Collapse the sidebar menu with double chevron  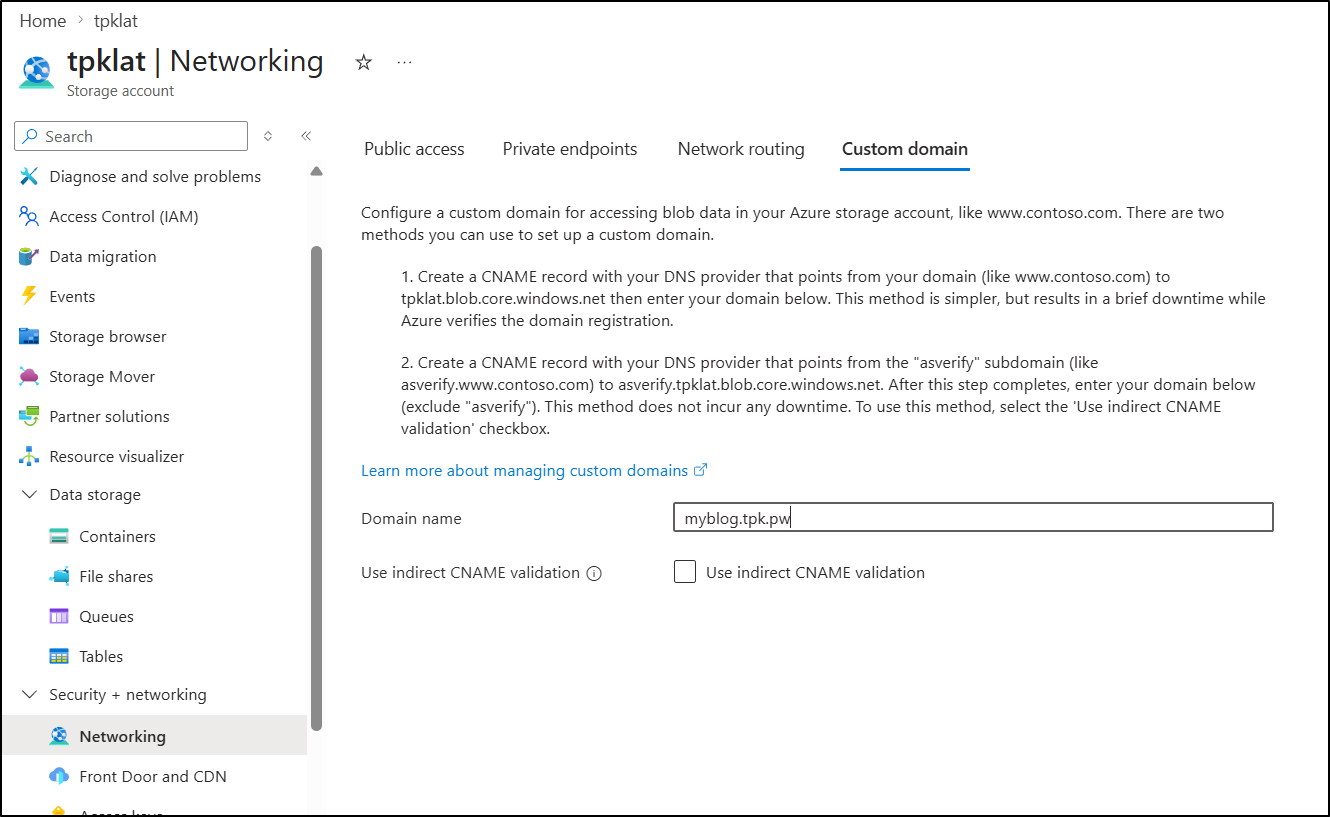point(306,136)
